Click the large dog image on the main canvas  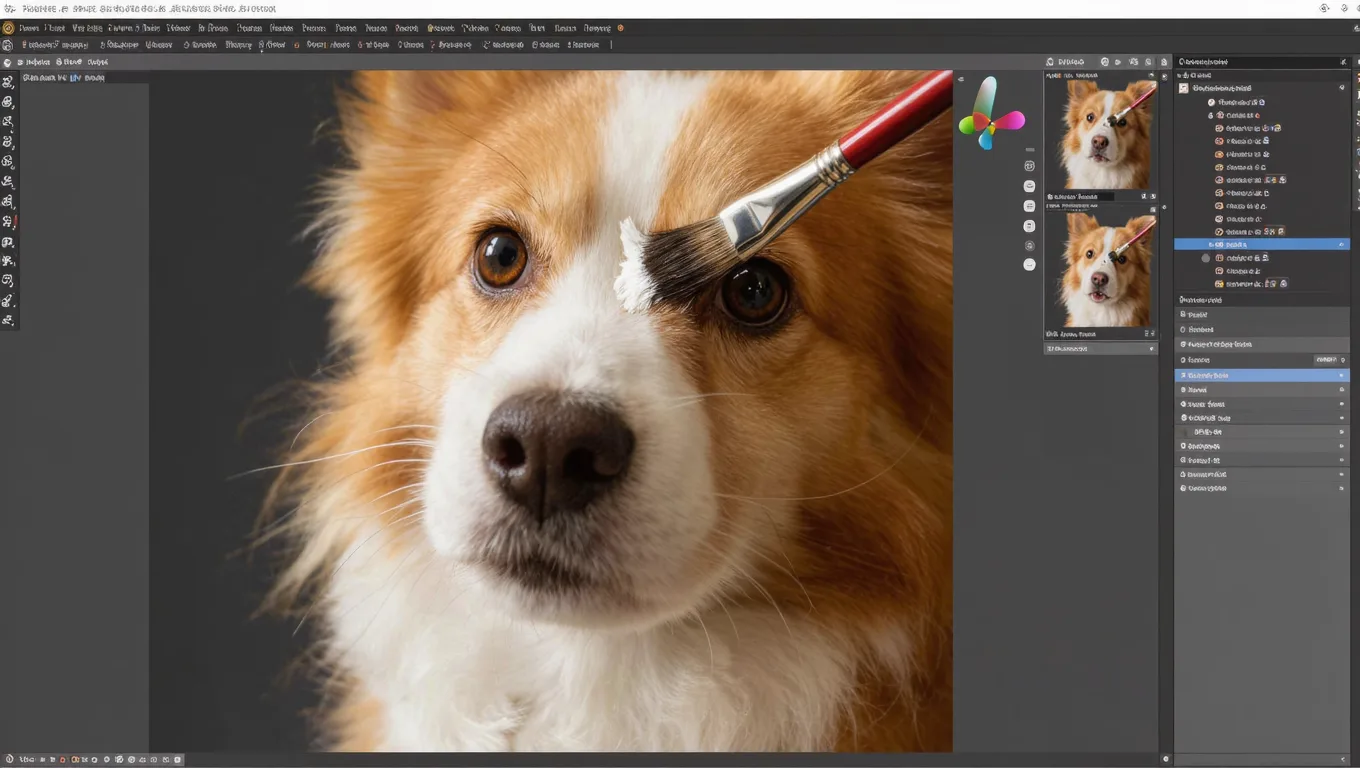(551, 410)
